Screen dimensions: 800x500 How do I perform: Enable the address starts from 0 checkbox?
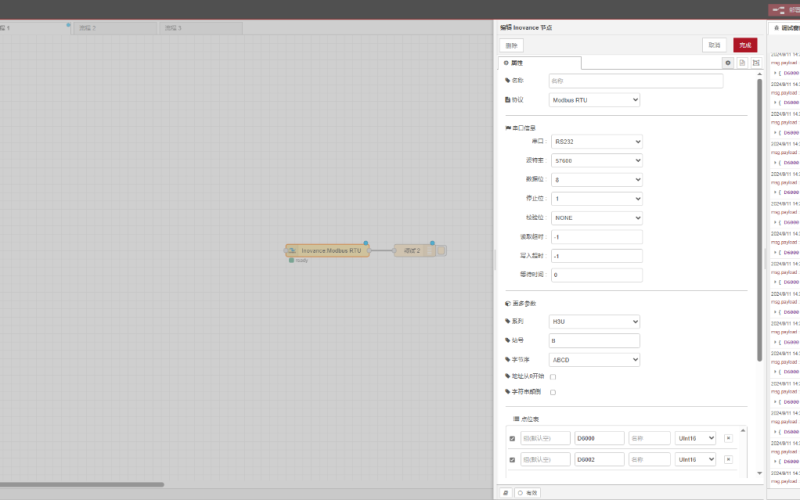553,377
